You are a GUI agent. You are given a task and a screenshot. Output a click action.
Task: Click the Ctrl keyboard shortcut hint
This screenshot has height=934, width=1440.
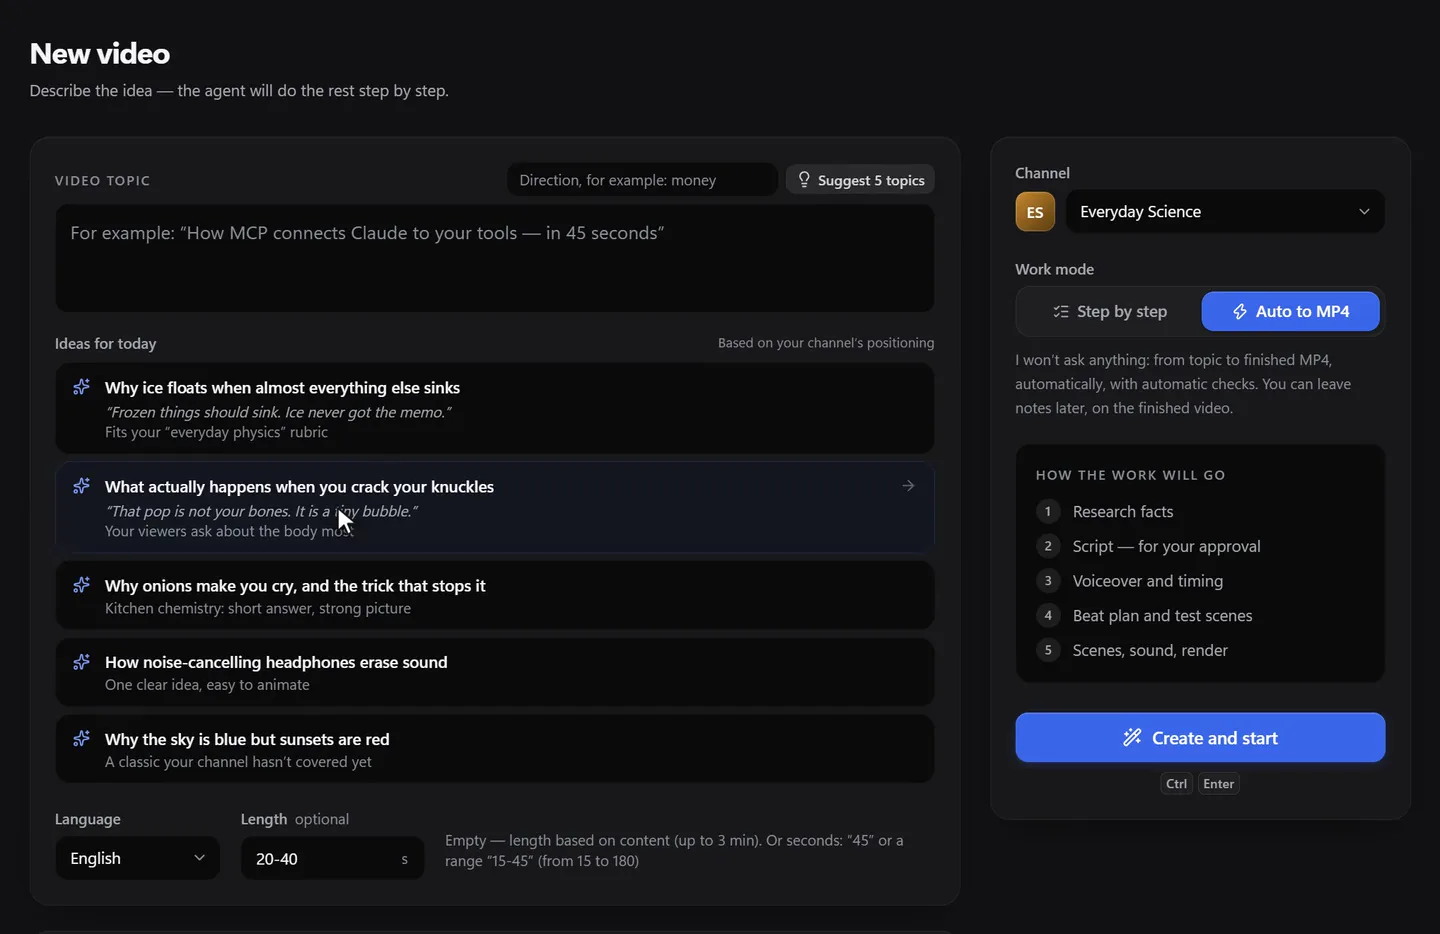[x=1177, y=784]
